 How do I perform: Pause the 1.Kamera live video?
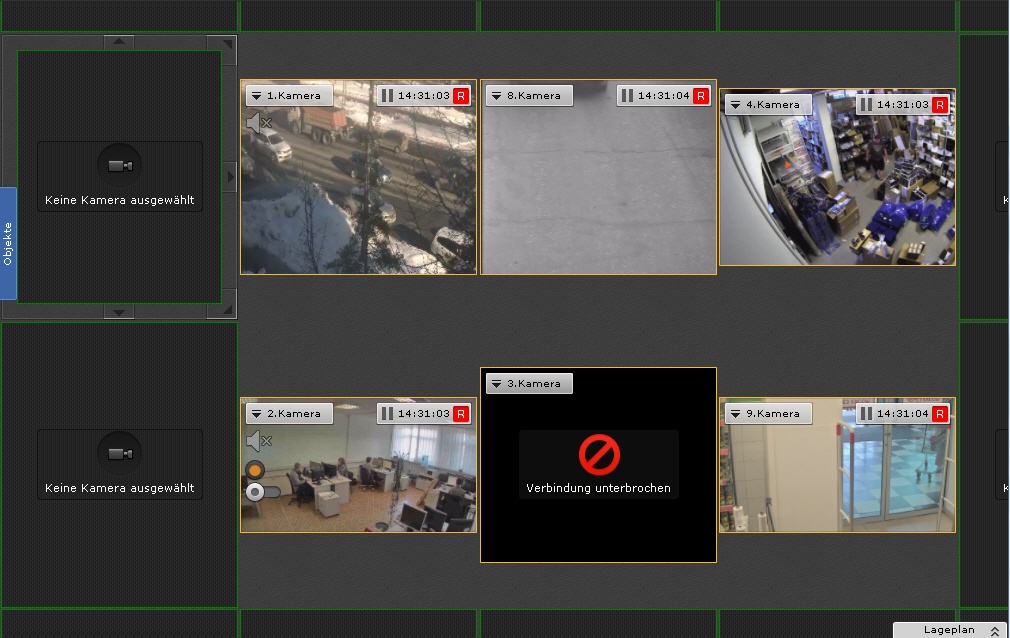click(387, 96)
